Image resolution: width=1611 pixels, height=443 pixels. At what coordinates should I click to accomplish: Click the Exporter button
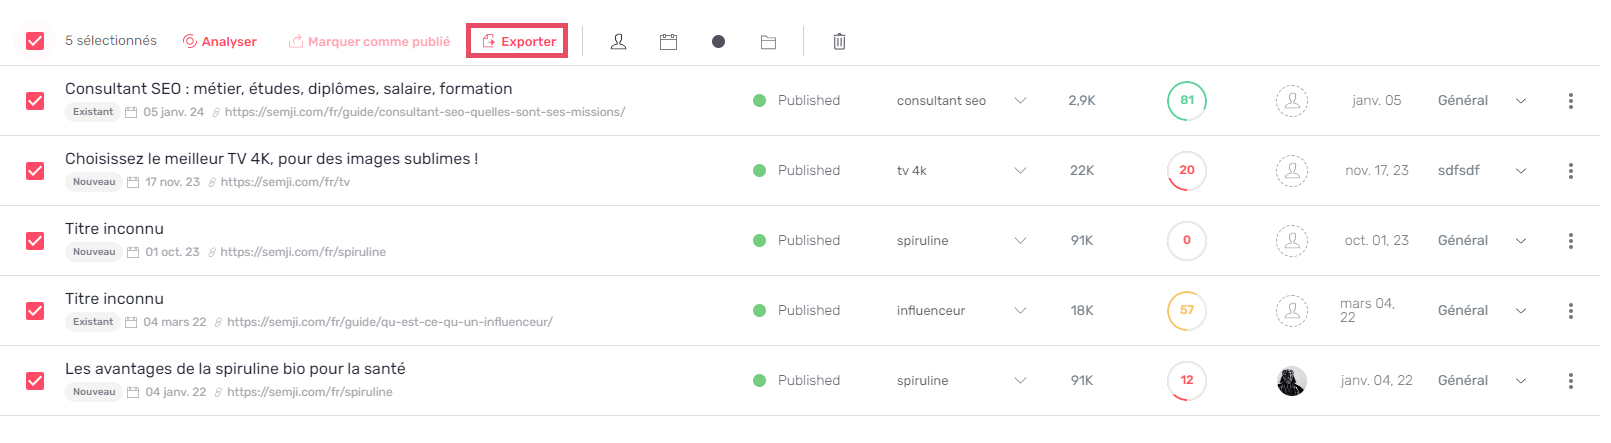(517, 41)
